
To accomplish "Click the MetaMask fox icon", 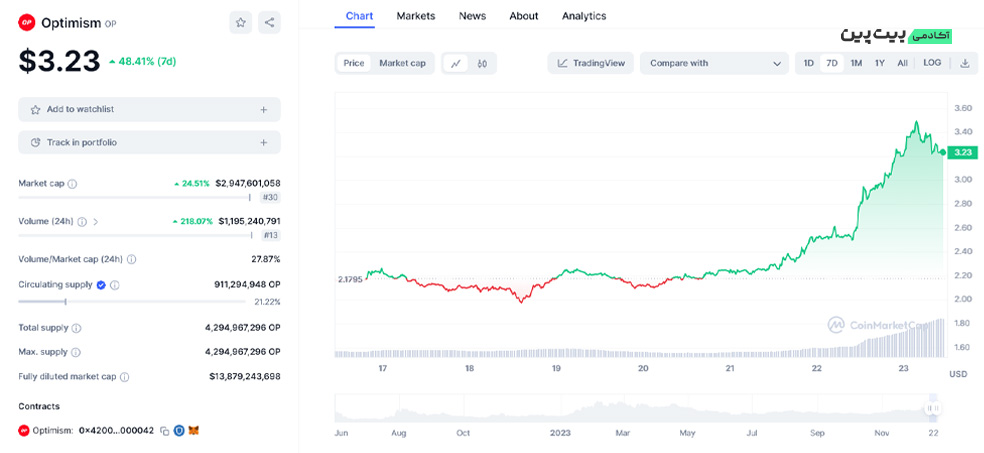I will tap(195, 431).
